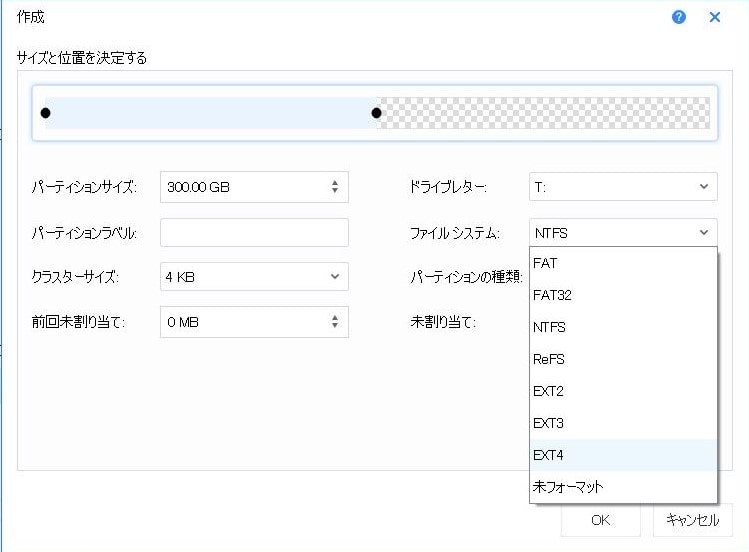
Task: Click the パーティションラベル text field
Action: pyautogui.click(x=254, y=233)
